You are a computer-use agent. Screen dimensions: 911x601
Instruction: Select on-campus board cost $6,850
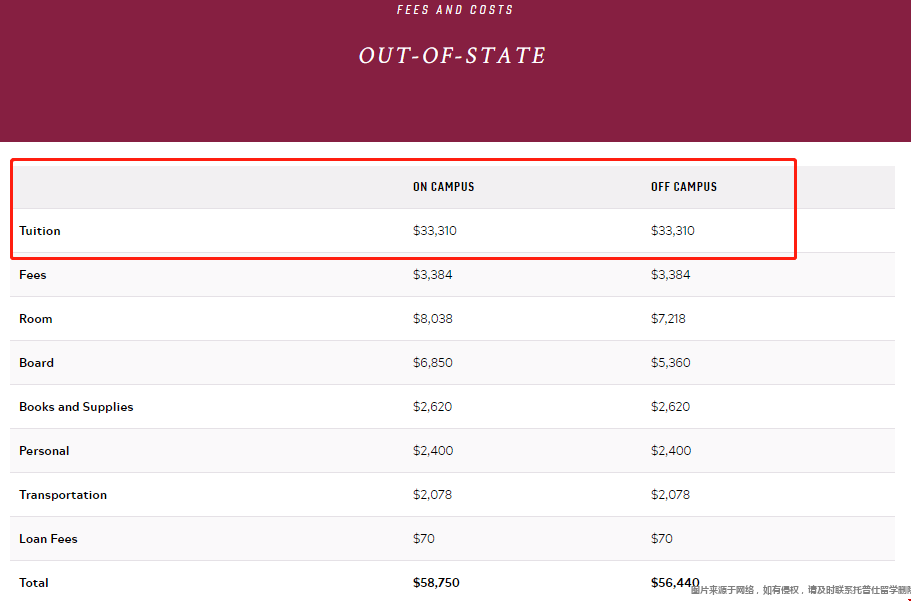[x=433, y=363]
